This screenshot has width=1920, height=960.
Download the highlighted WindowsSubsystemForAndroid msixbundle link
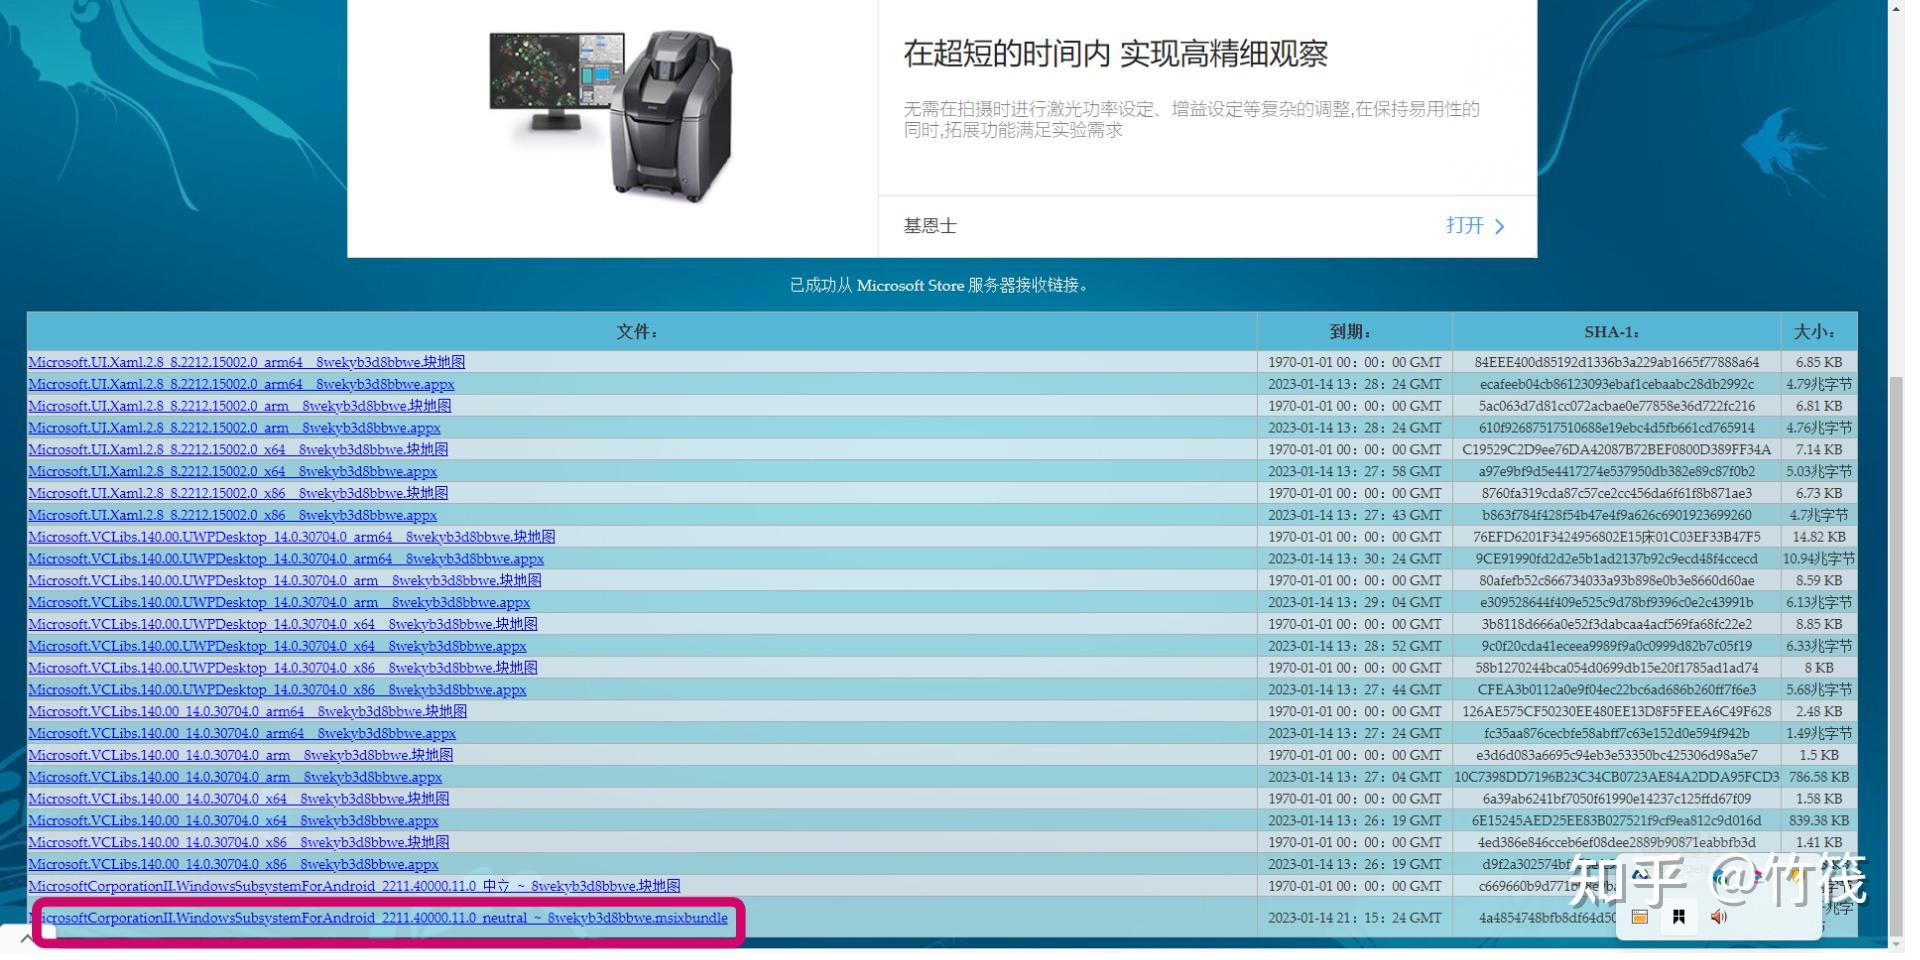[380, 917]
